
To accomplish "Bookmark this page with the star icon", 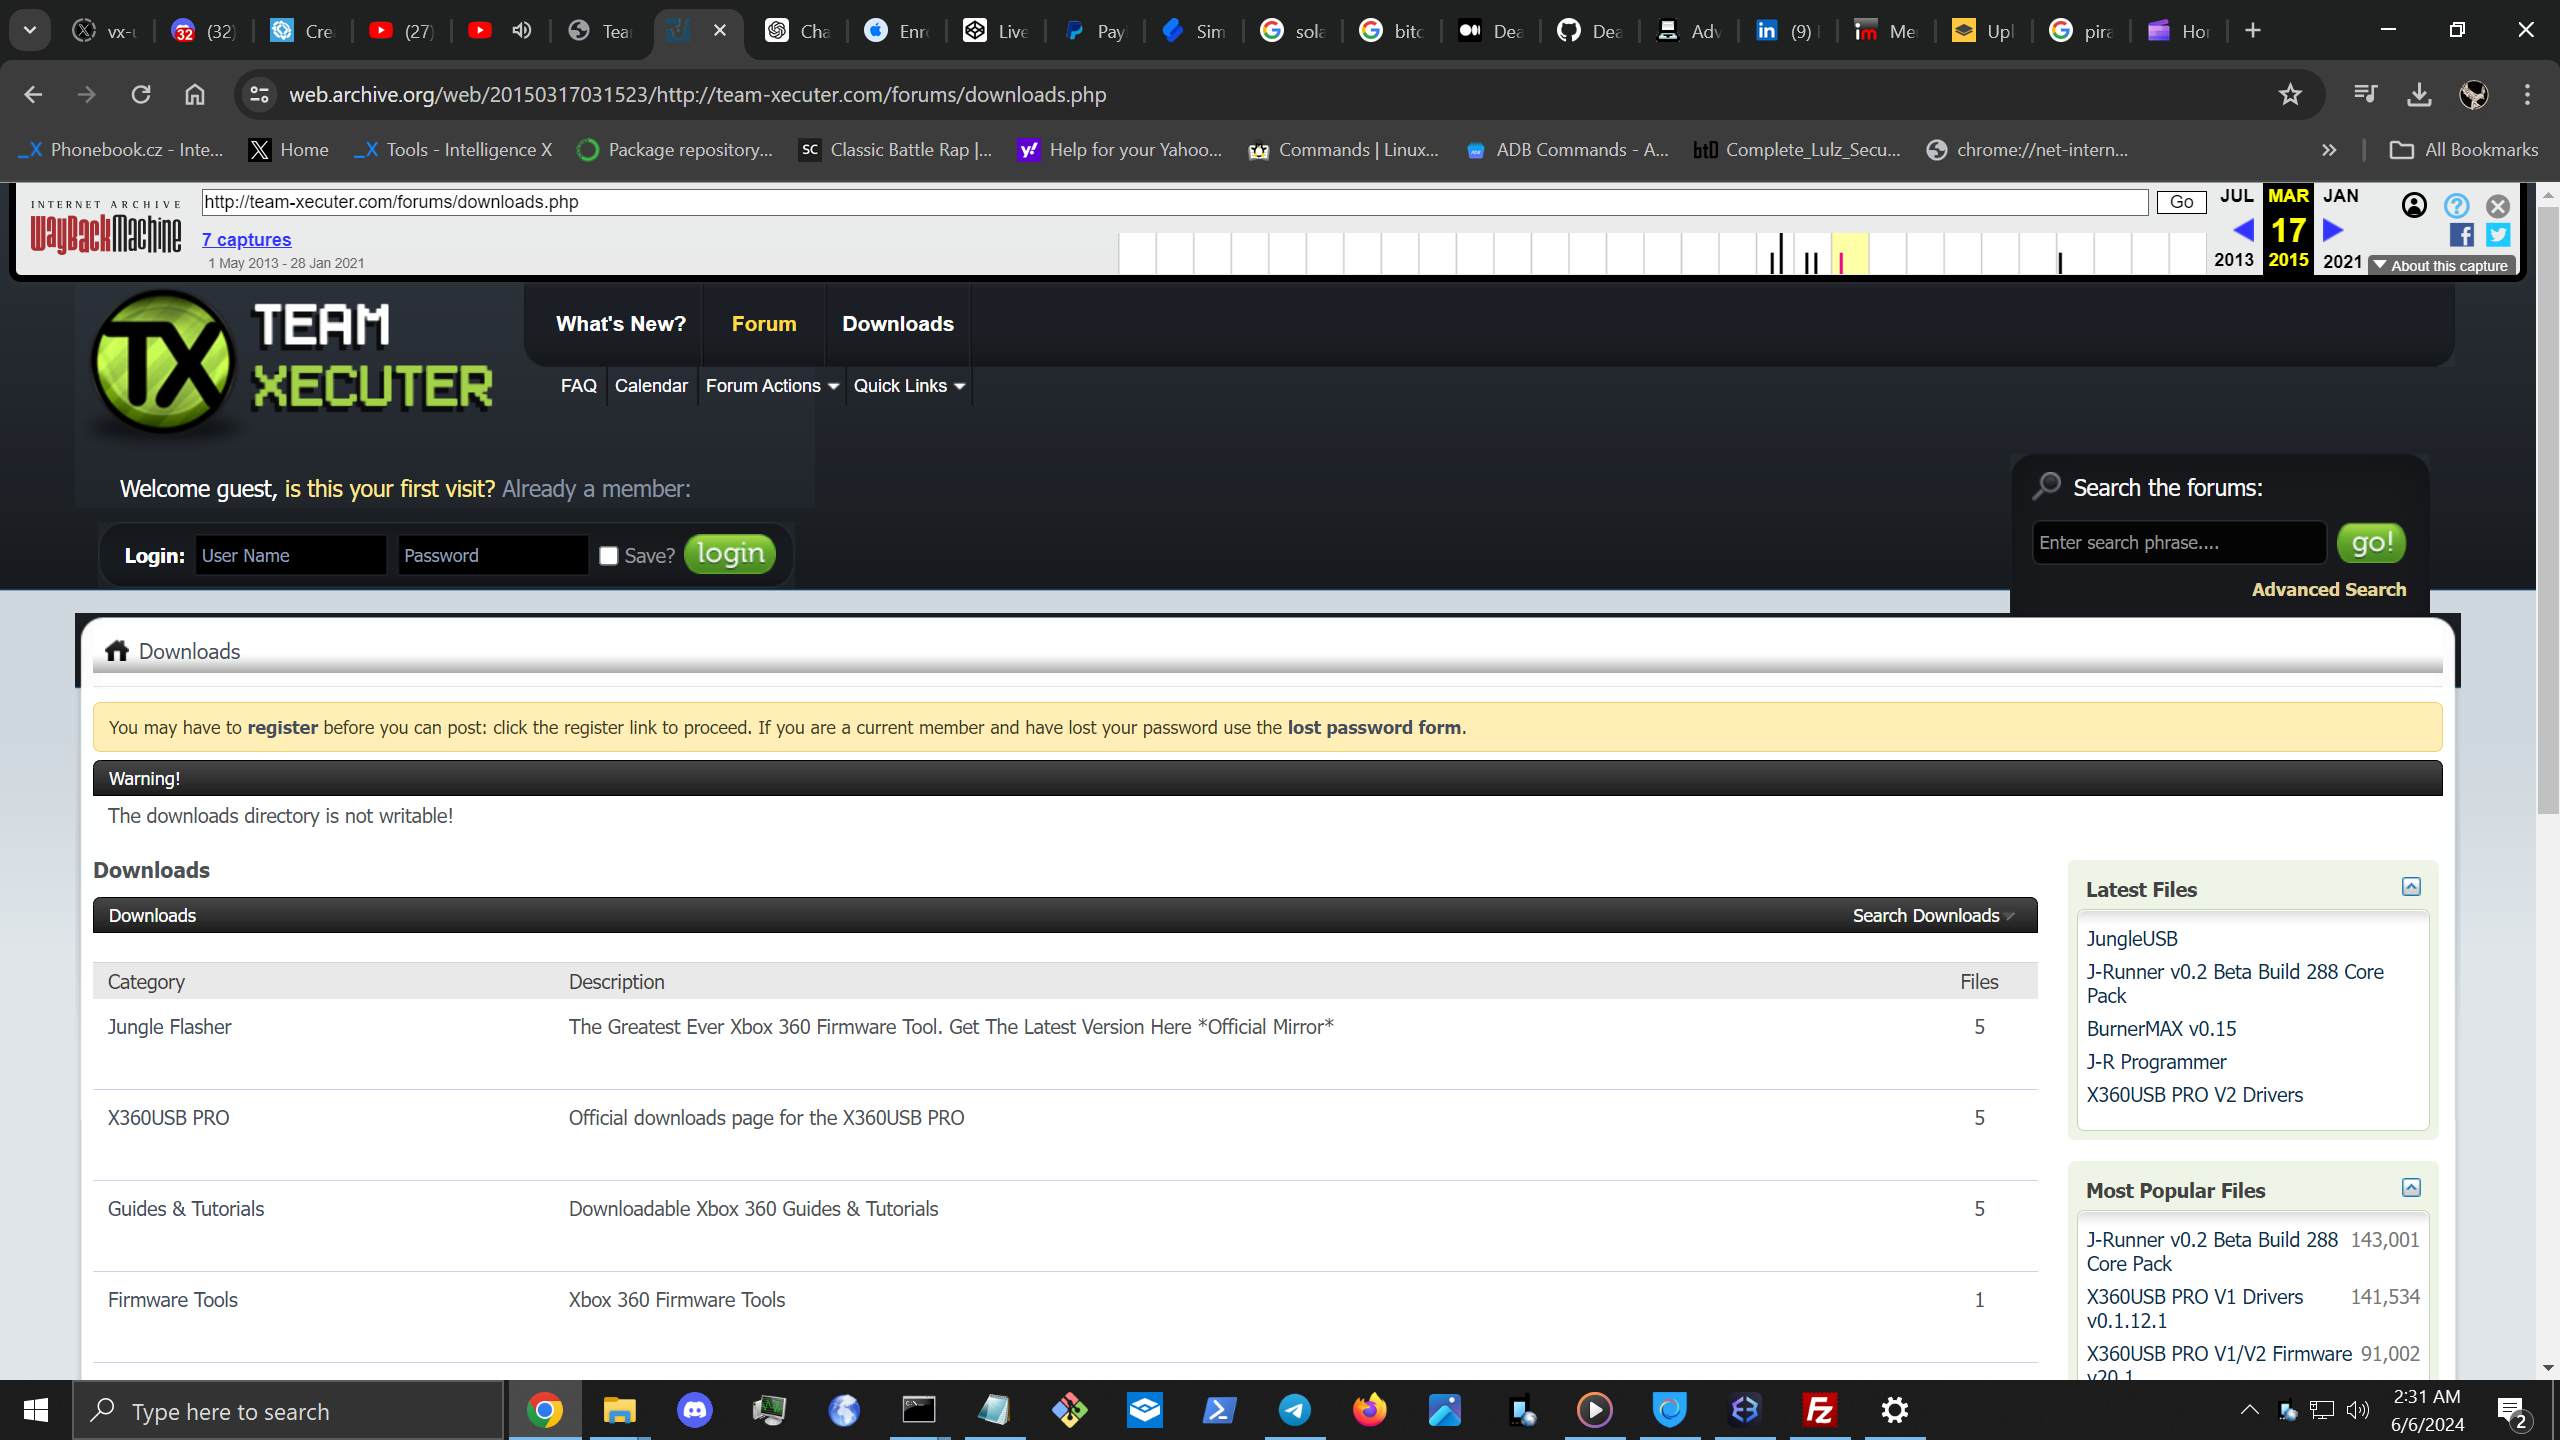I will coord(2290,95).
